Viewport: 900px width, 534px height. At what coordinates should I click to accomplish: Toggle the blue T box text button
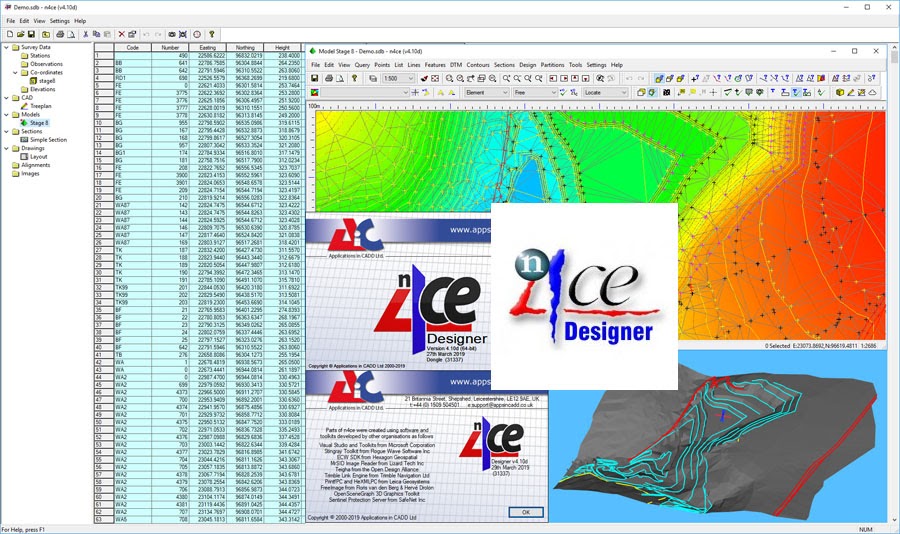[785, 92]
